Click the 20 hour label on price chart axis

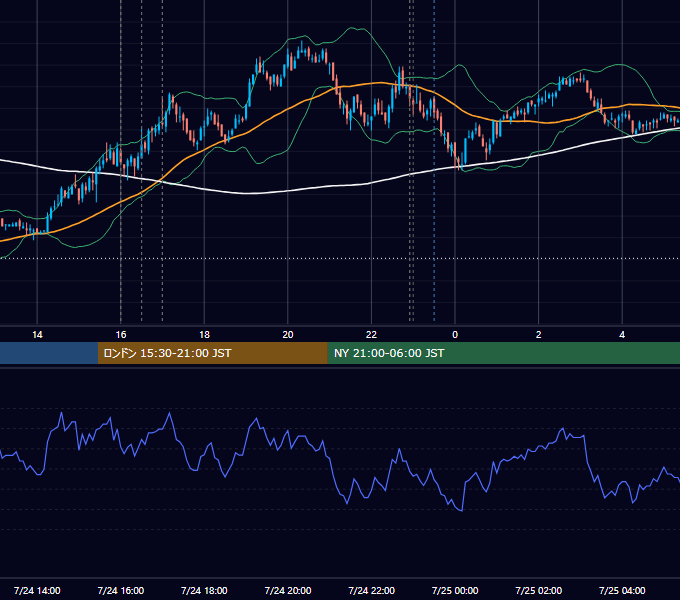click(288, 335)
